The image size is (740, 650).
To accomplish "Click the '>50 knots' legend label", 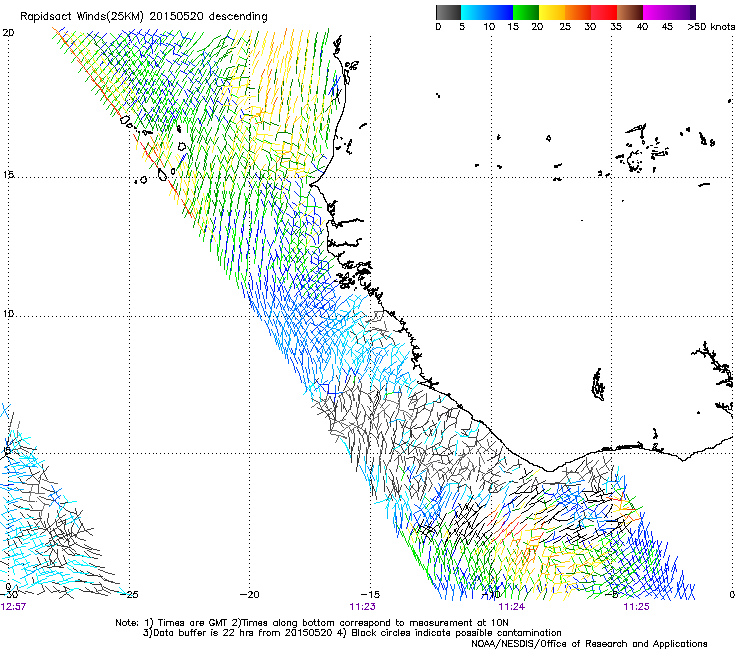I will pos(711,27).
